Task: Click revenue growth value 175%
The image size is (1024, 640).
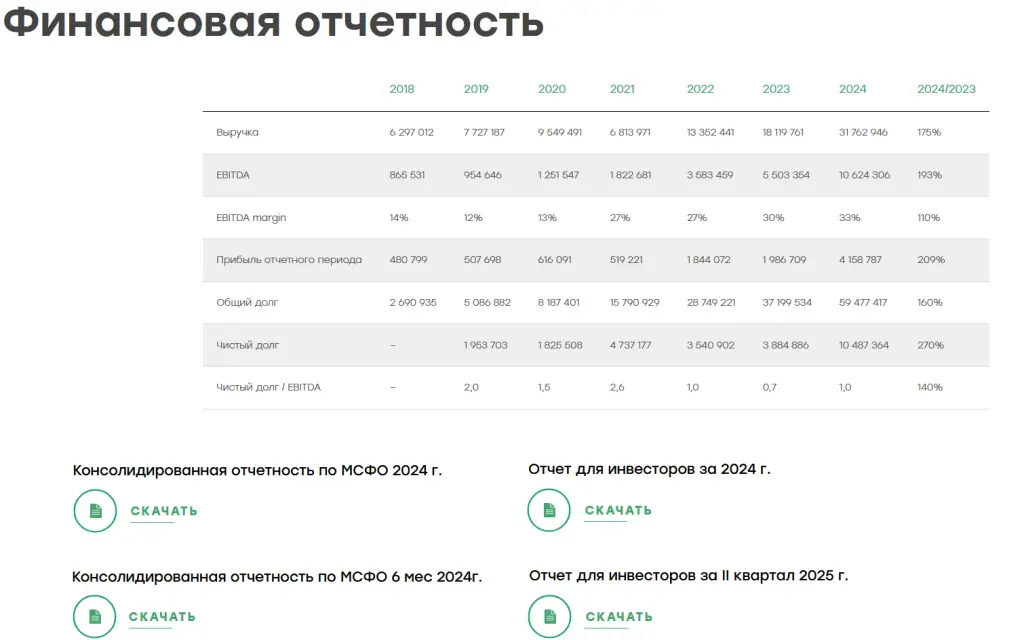Action: [929, 132]
